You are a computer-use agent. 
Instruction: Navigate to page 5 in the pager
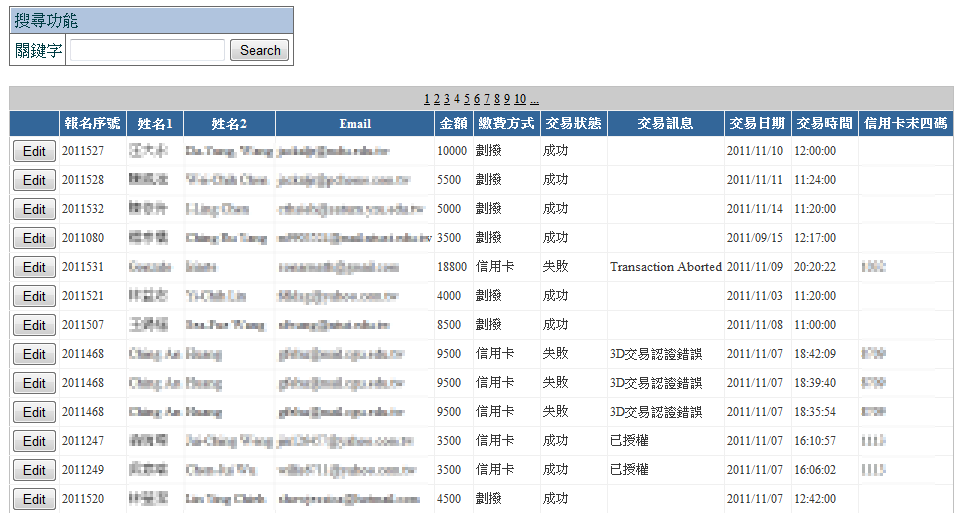tap(467, 99)
